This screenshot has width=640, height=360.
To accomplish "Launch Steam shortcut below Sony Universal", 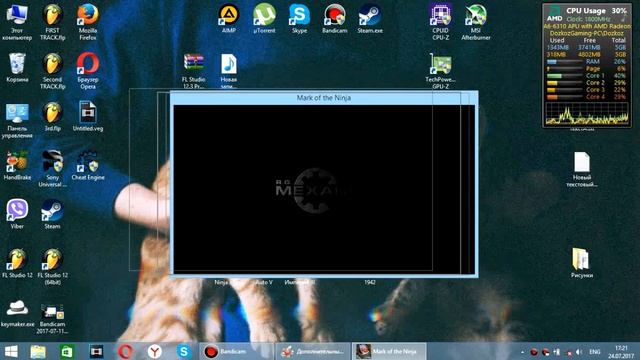I will [x=52, y=215].
